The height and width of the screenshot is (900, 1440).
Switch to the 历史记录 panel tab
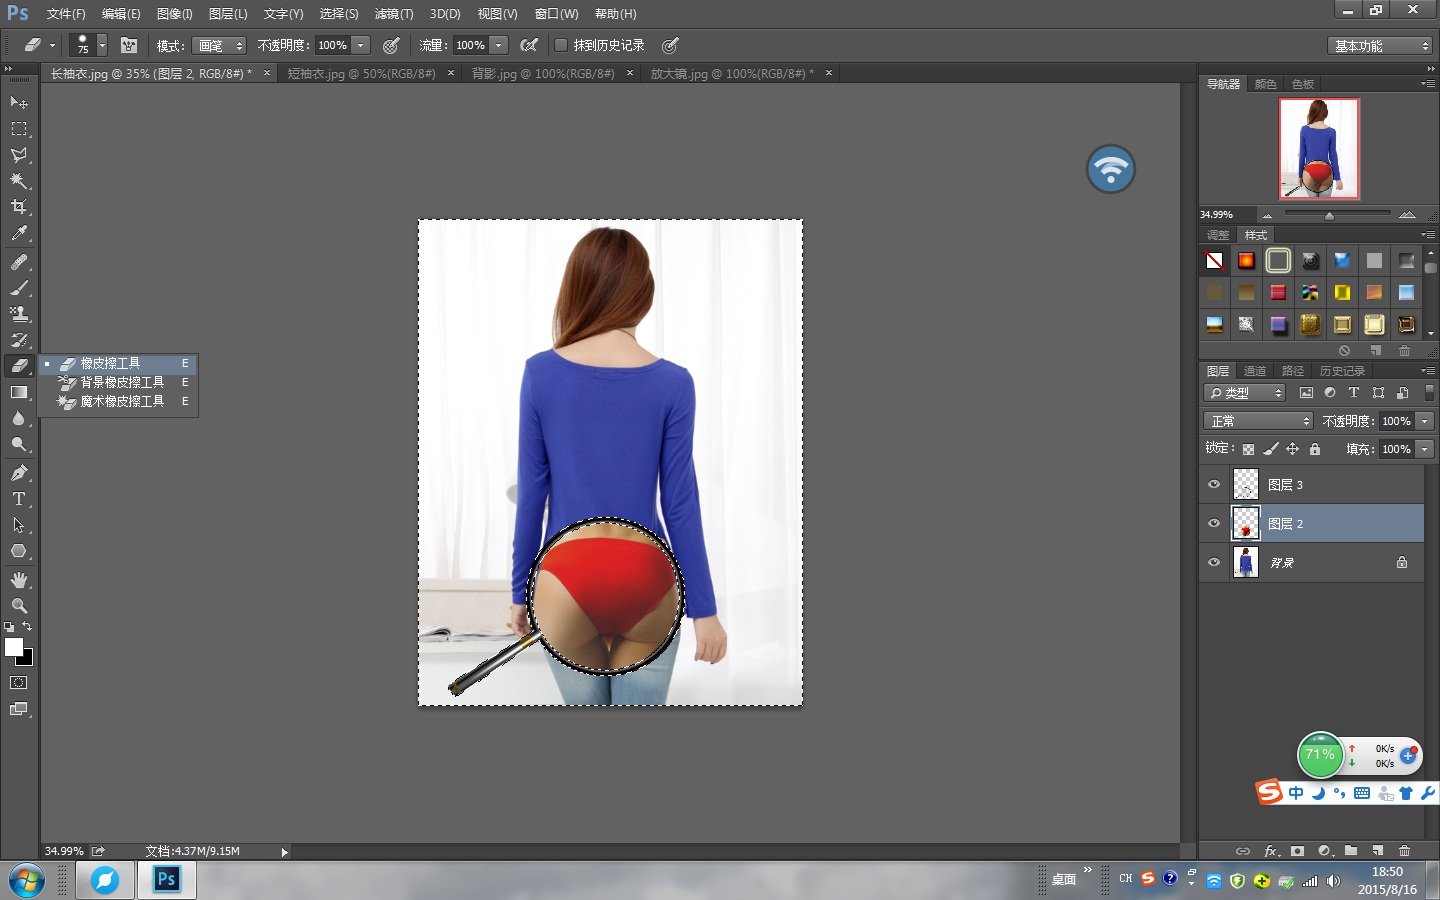[x=1342, y=371]
